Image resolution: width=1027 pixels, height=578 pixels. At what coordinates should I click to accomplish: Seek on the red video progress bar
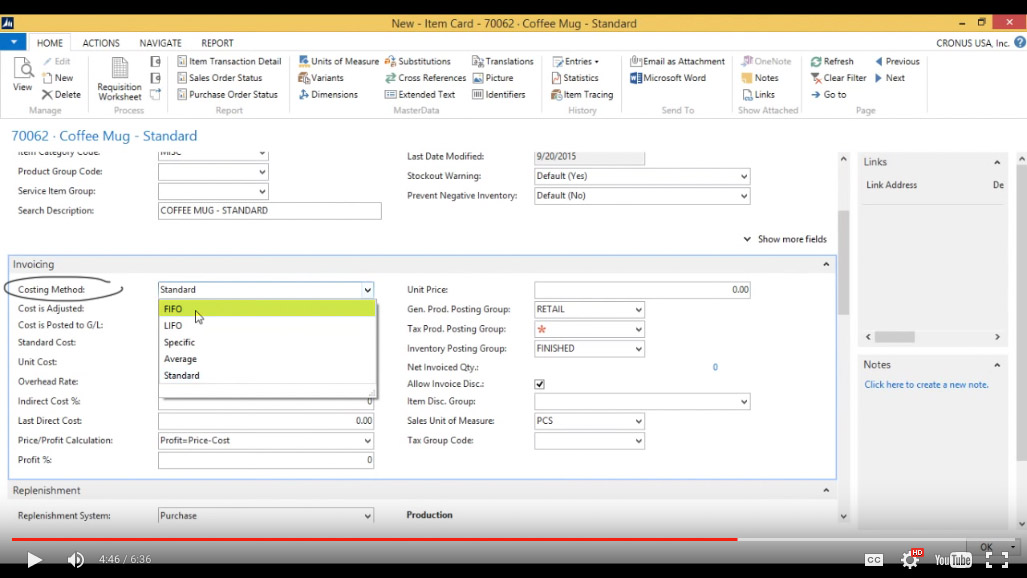tap(374, 539)
